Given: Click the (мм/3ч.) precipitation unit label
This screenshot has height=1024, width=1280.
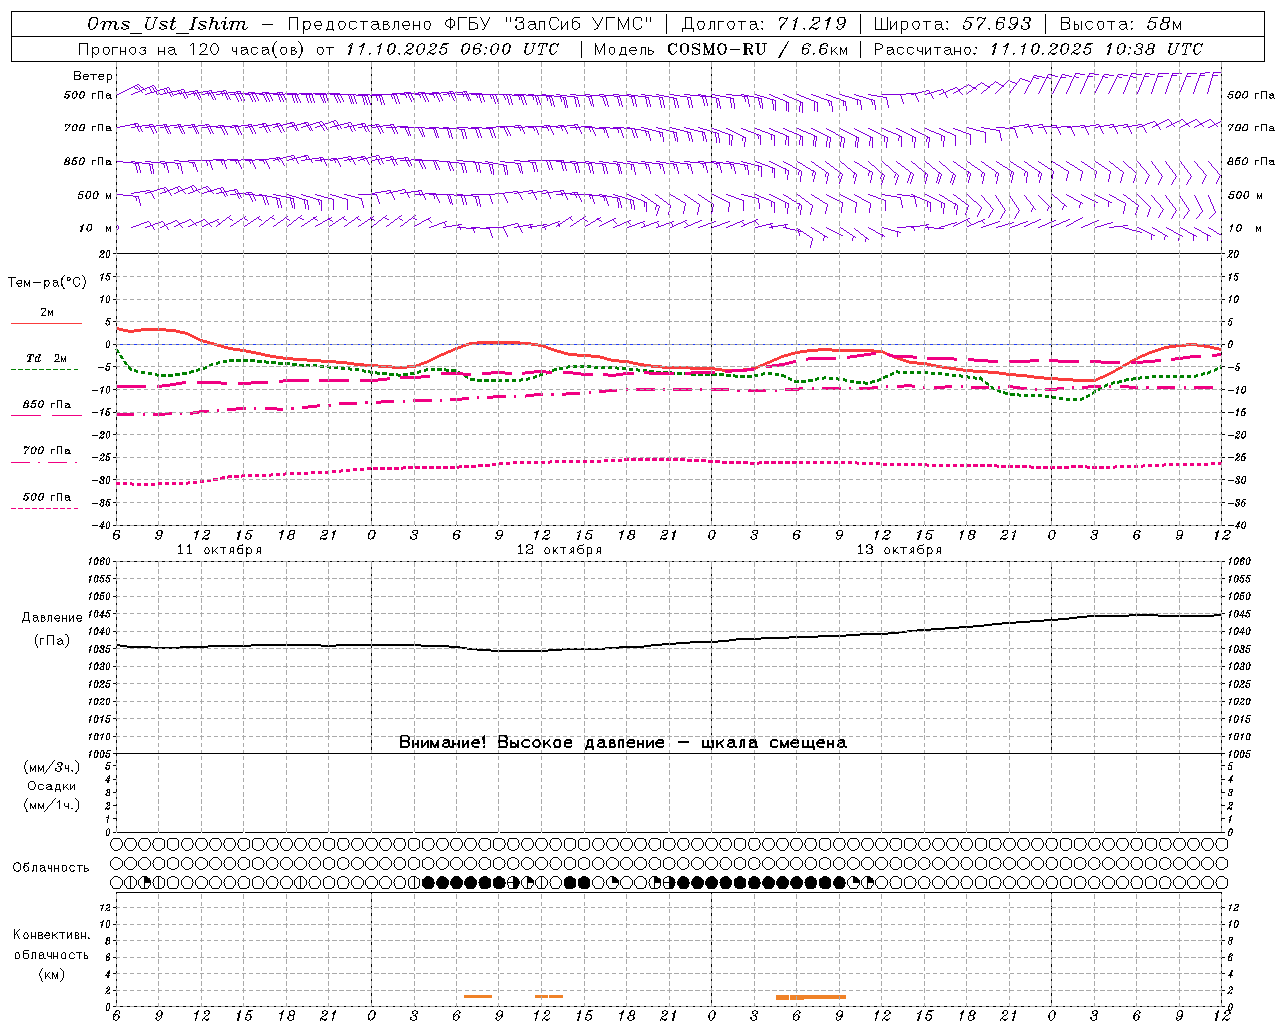Looking at the screenshot, I should 52,768.
